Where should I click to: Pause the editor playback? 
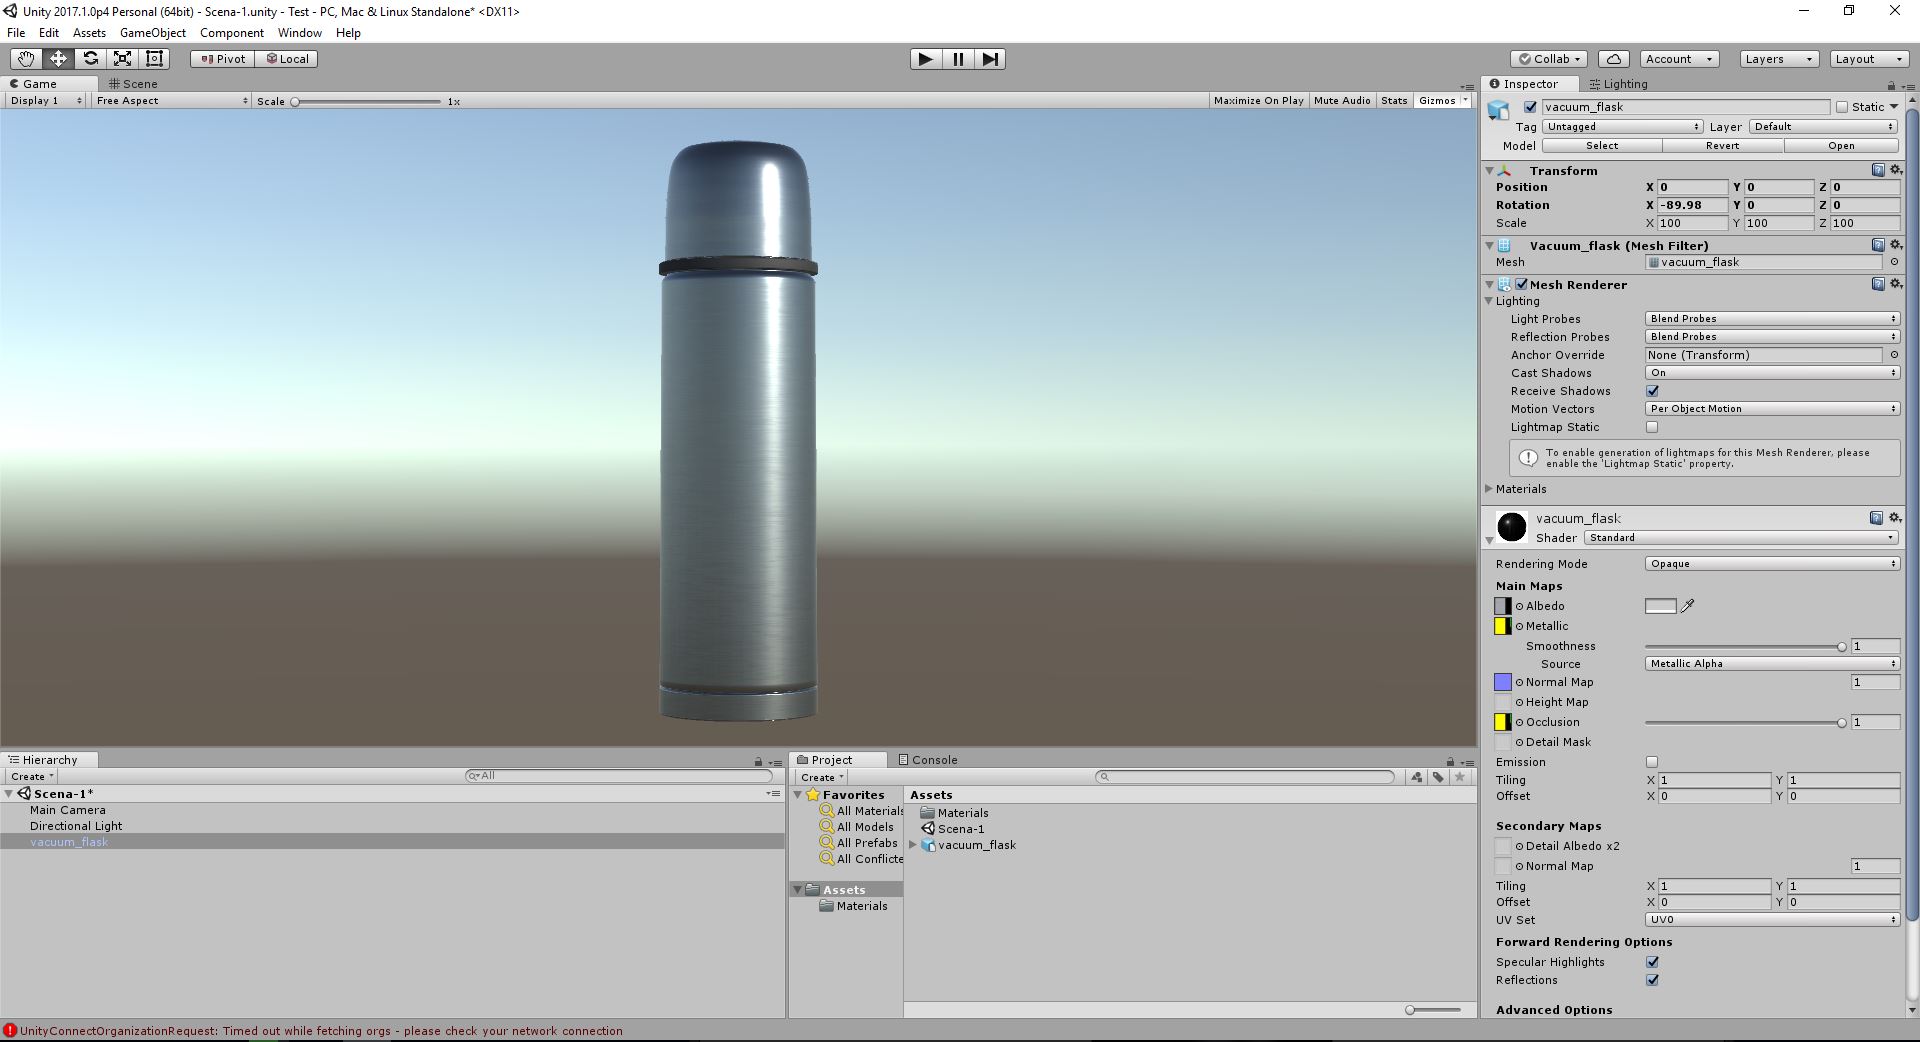pos(958,59)
